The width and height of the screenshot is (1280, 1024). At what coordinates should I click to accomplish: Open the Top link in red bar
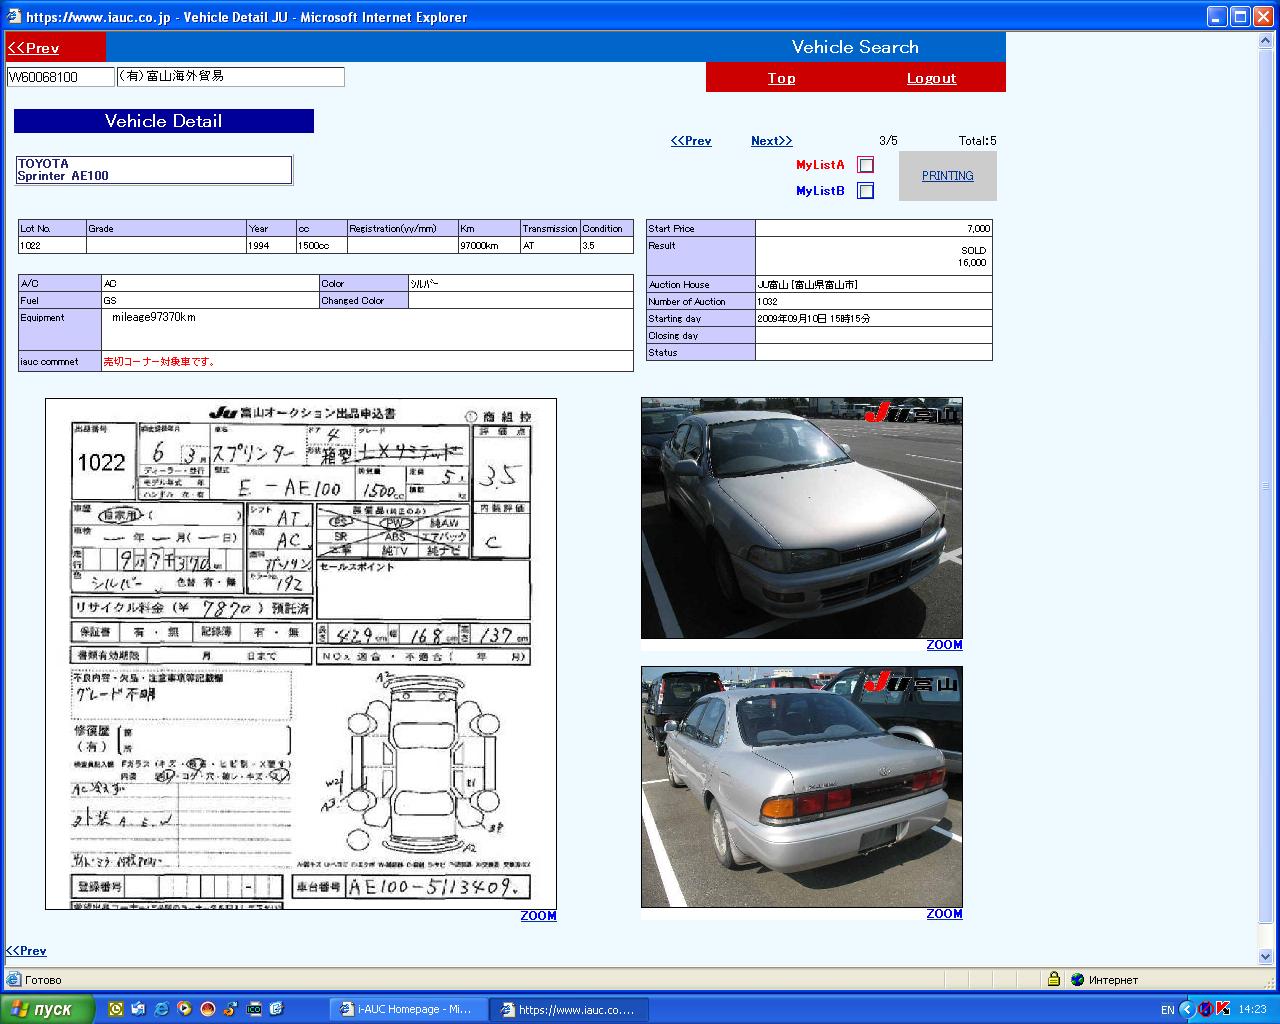pos(781,78)
